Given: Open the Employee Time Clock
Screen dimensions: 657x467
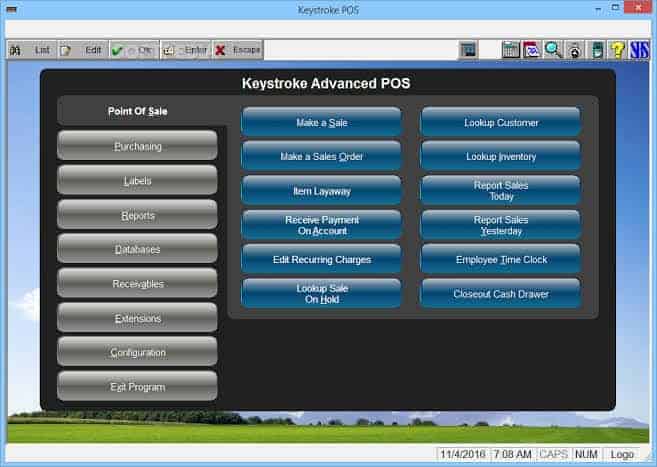Looking at the screenshot, I should click(x=501, y=259).
